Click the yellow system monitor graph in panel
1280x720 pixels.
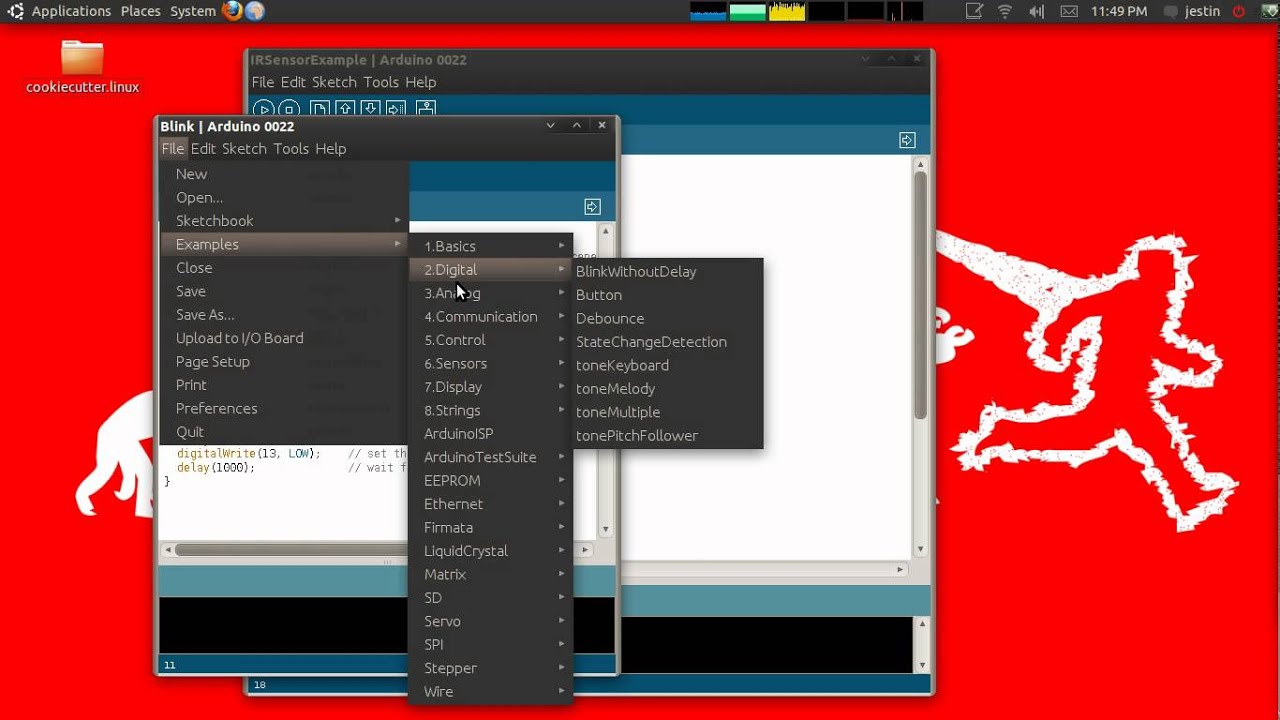pos(787,12)
